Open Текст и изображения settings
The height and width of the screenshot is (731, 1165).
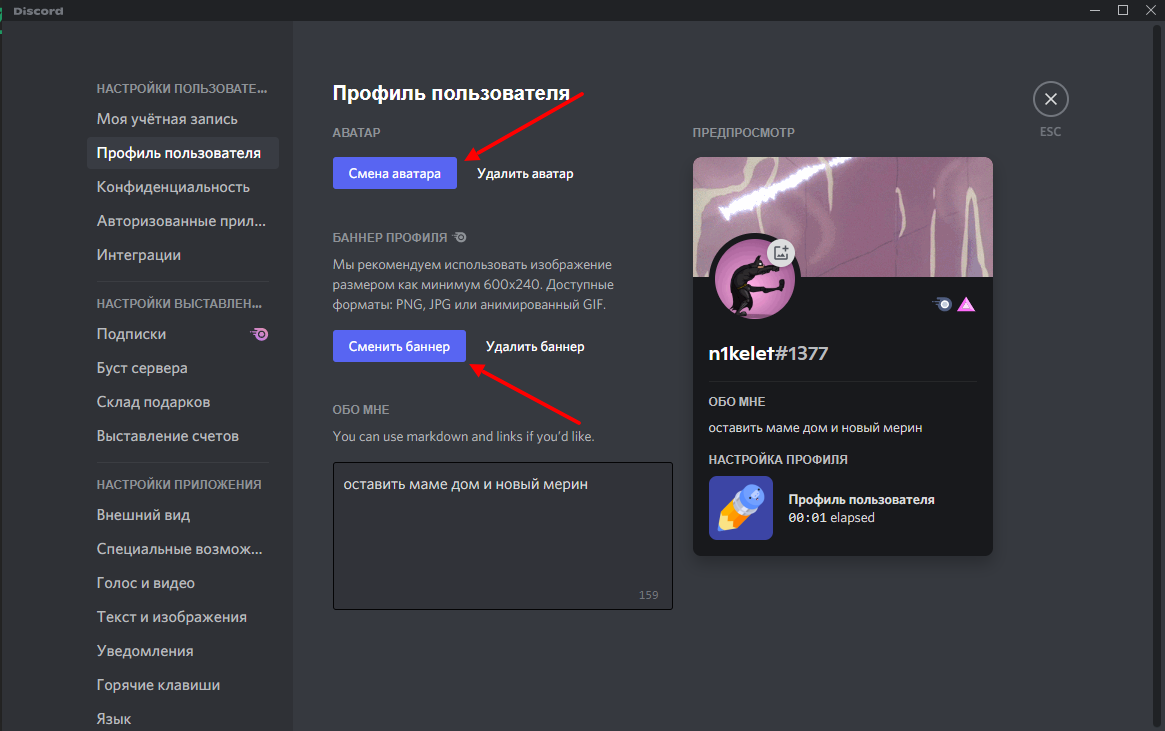pos(183,617)
